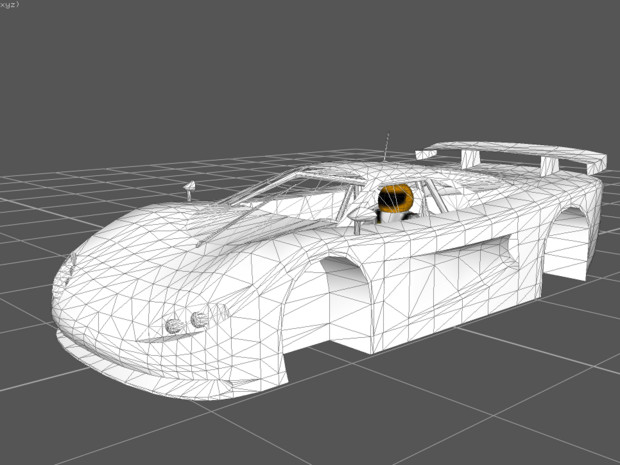Select the front wheel arch opening
The height and width of the screenshot is (465, 620).
327,304
